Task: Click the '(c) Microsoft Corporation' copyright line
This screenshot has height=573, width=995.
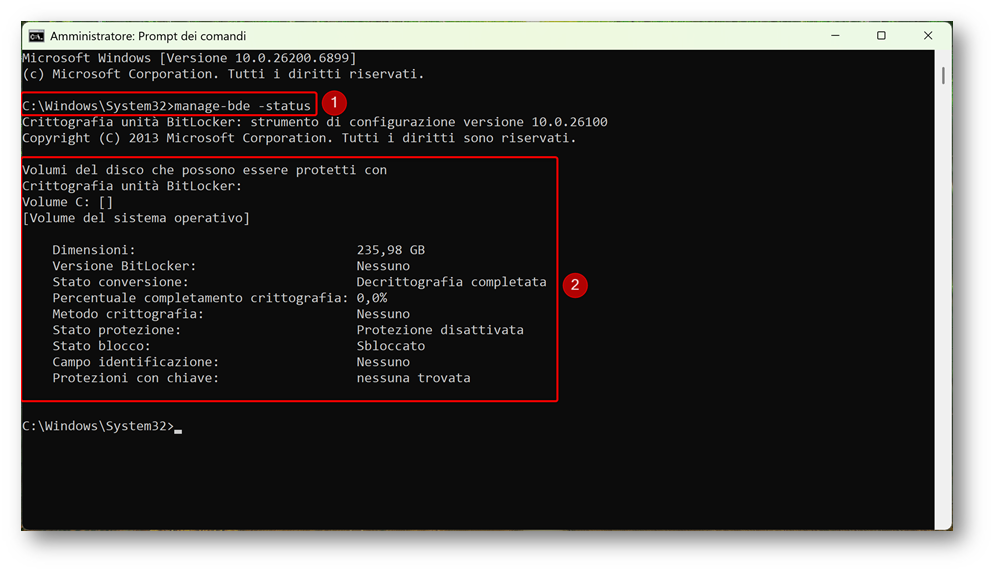Action: 223,74
